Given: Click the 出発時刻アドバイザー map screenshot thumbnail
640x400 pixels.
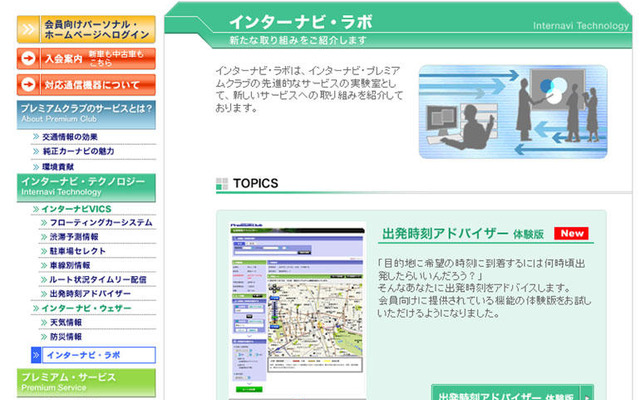Looking at the screenshot, I should click(297, 310).
